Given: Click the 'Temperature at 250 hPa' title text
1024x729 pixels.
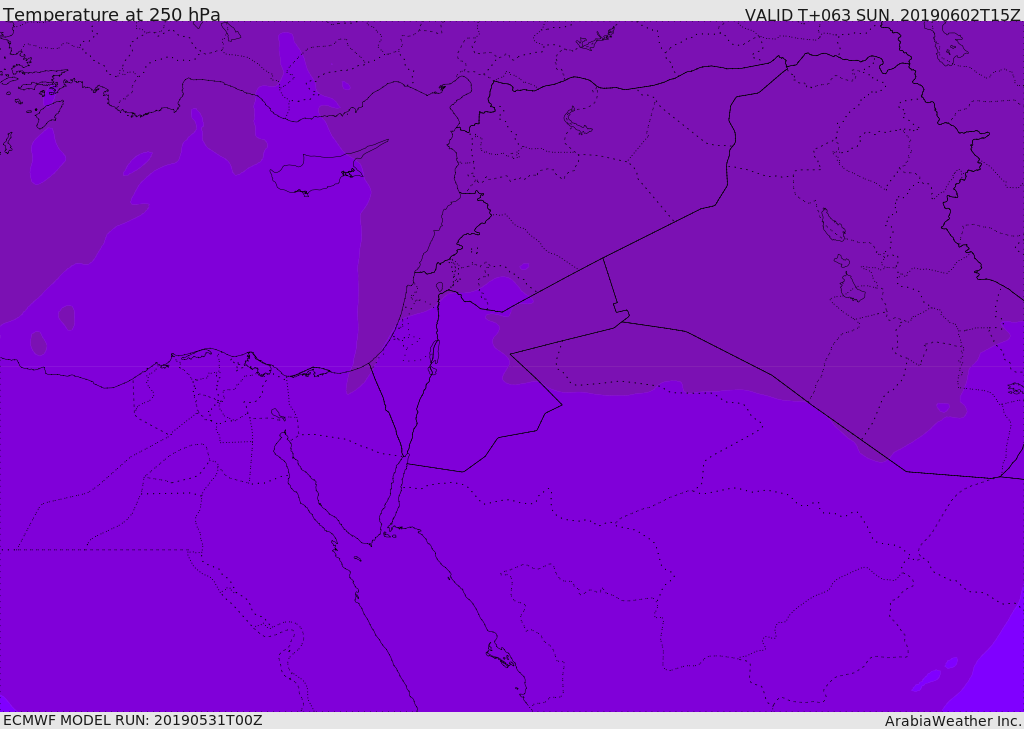Looking at the screenshot, I should point(112,14).
